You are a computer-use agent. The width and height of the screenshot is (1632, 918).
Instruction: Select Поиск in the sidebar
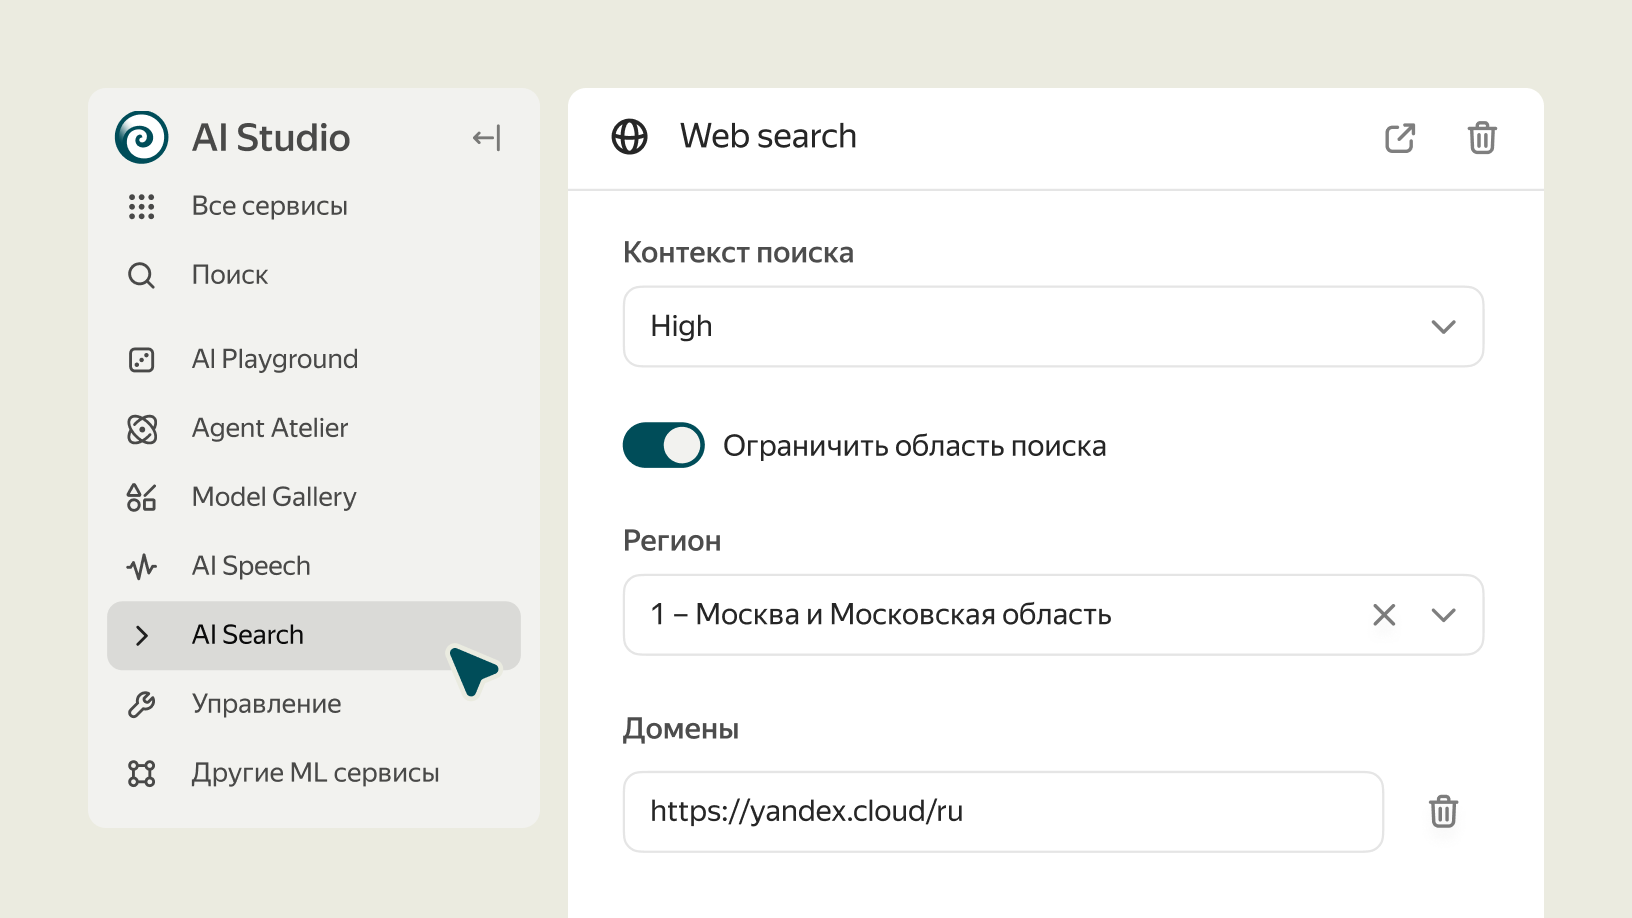(230, 275)
